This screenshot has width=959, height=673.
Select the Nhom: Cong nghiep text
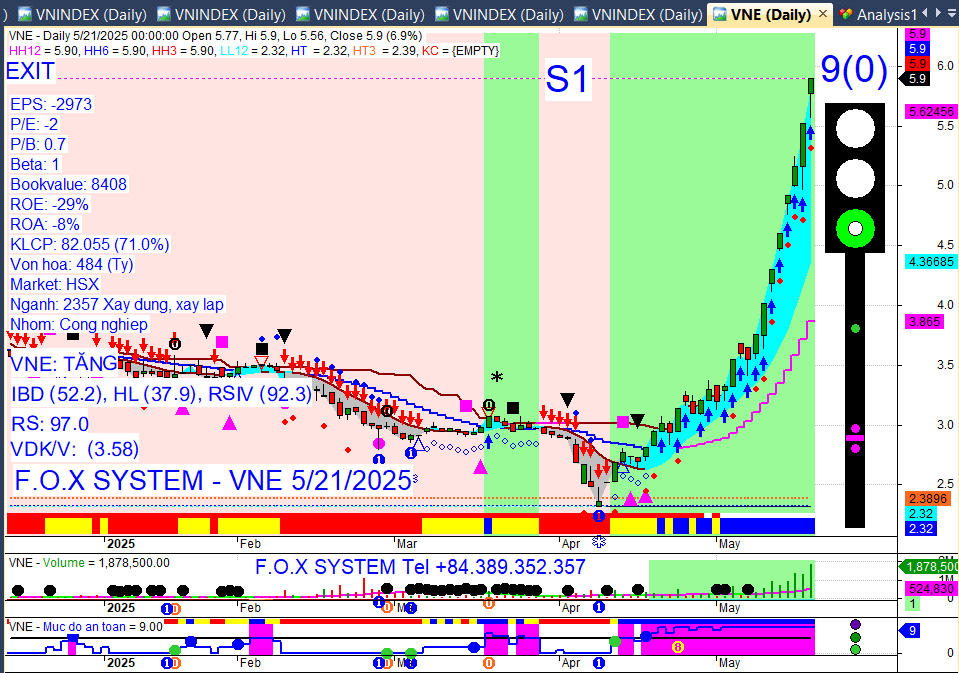[79, 324]
